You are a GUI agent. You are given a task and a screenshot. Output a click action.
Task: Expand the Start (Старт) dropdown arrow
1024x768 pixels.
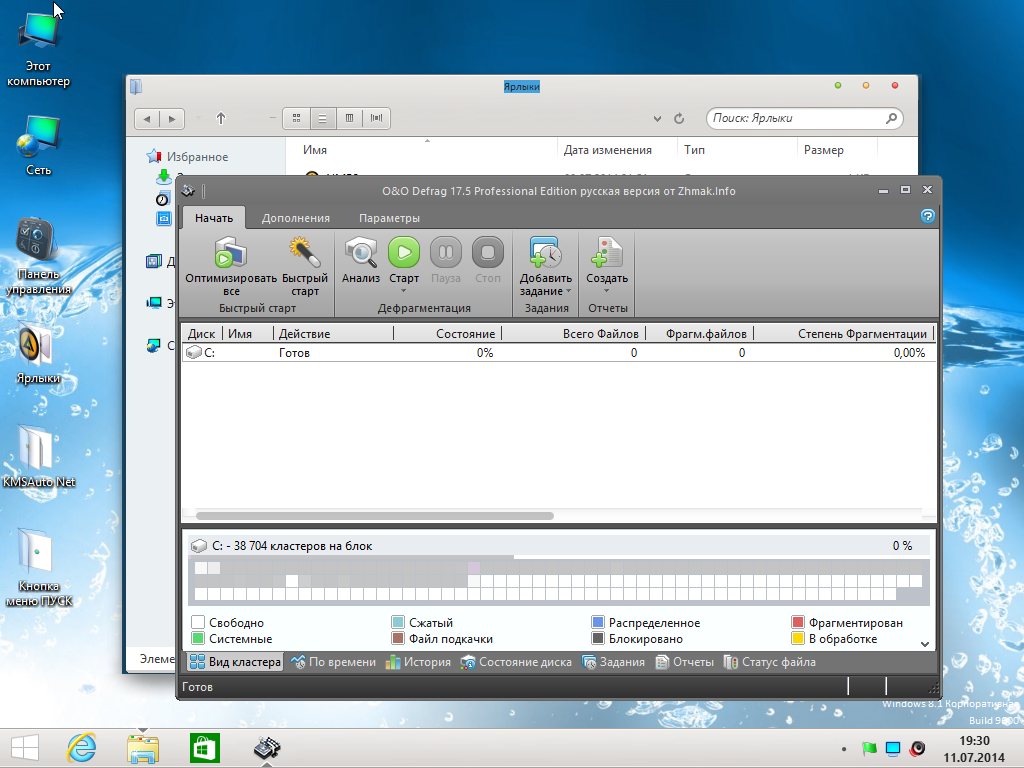coord(404,291)
